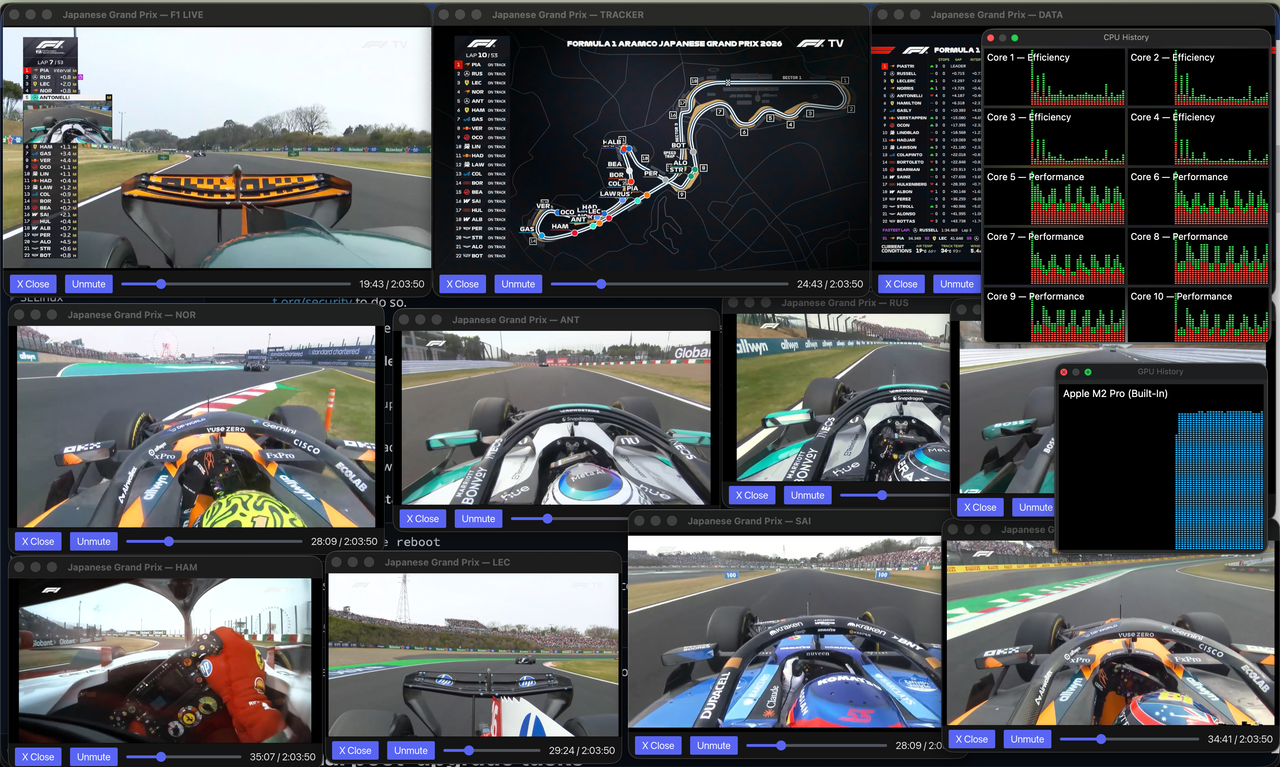Click X Close in the DATA window
The height and width of the screenshot is (767, 1280).
(x=901, y=284)
